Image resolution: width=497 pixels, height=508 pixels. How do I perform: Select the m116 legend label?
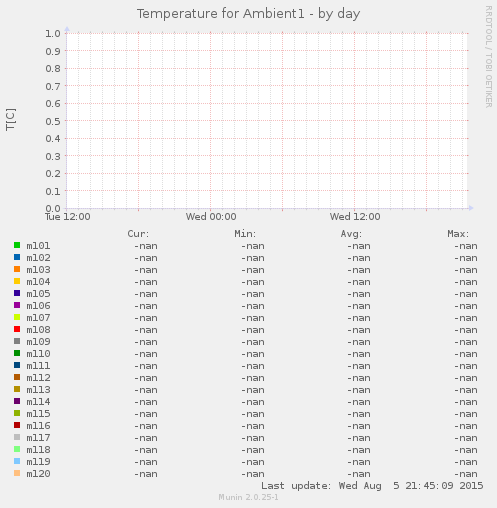[x=38, y=426]
